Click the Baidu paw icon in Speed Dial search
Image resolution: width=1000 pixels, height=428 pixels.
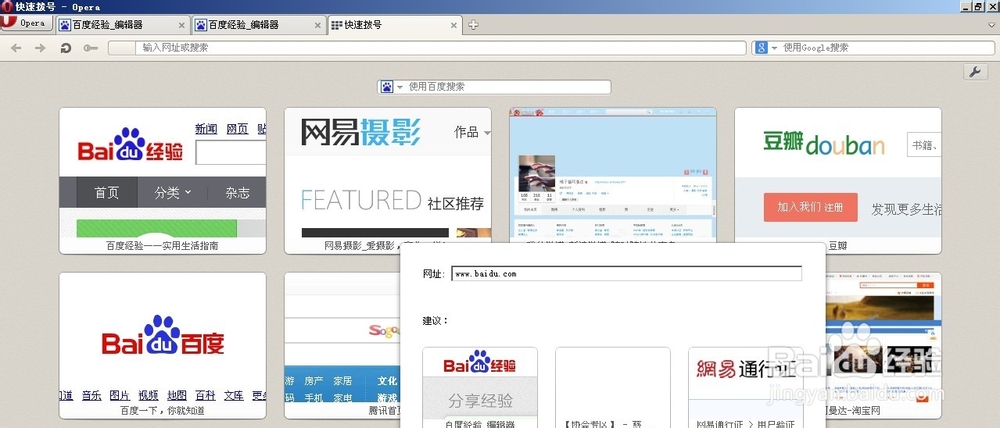point(386,87)
